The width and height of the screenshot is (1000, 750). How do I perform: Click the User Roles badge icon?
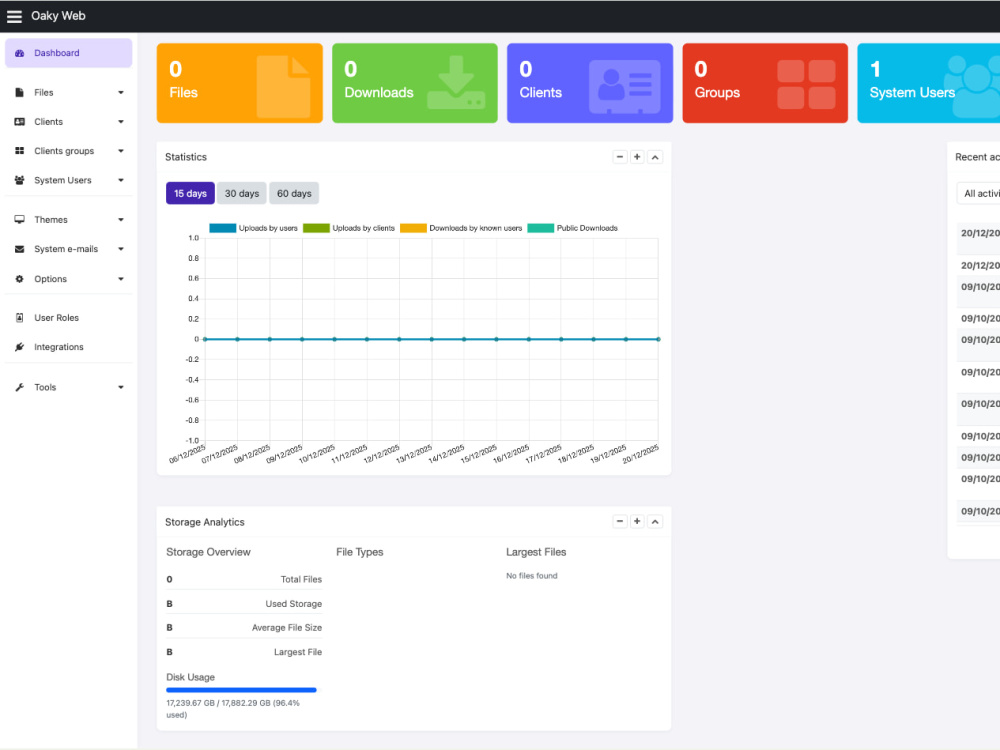pyautogui.click(x=20, y=318)
